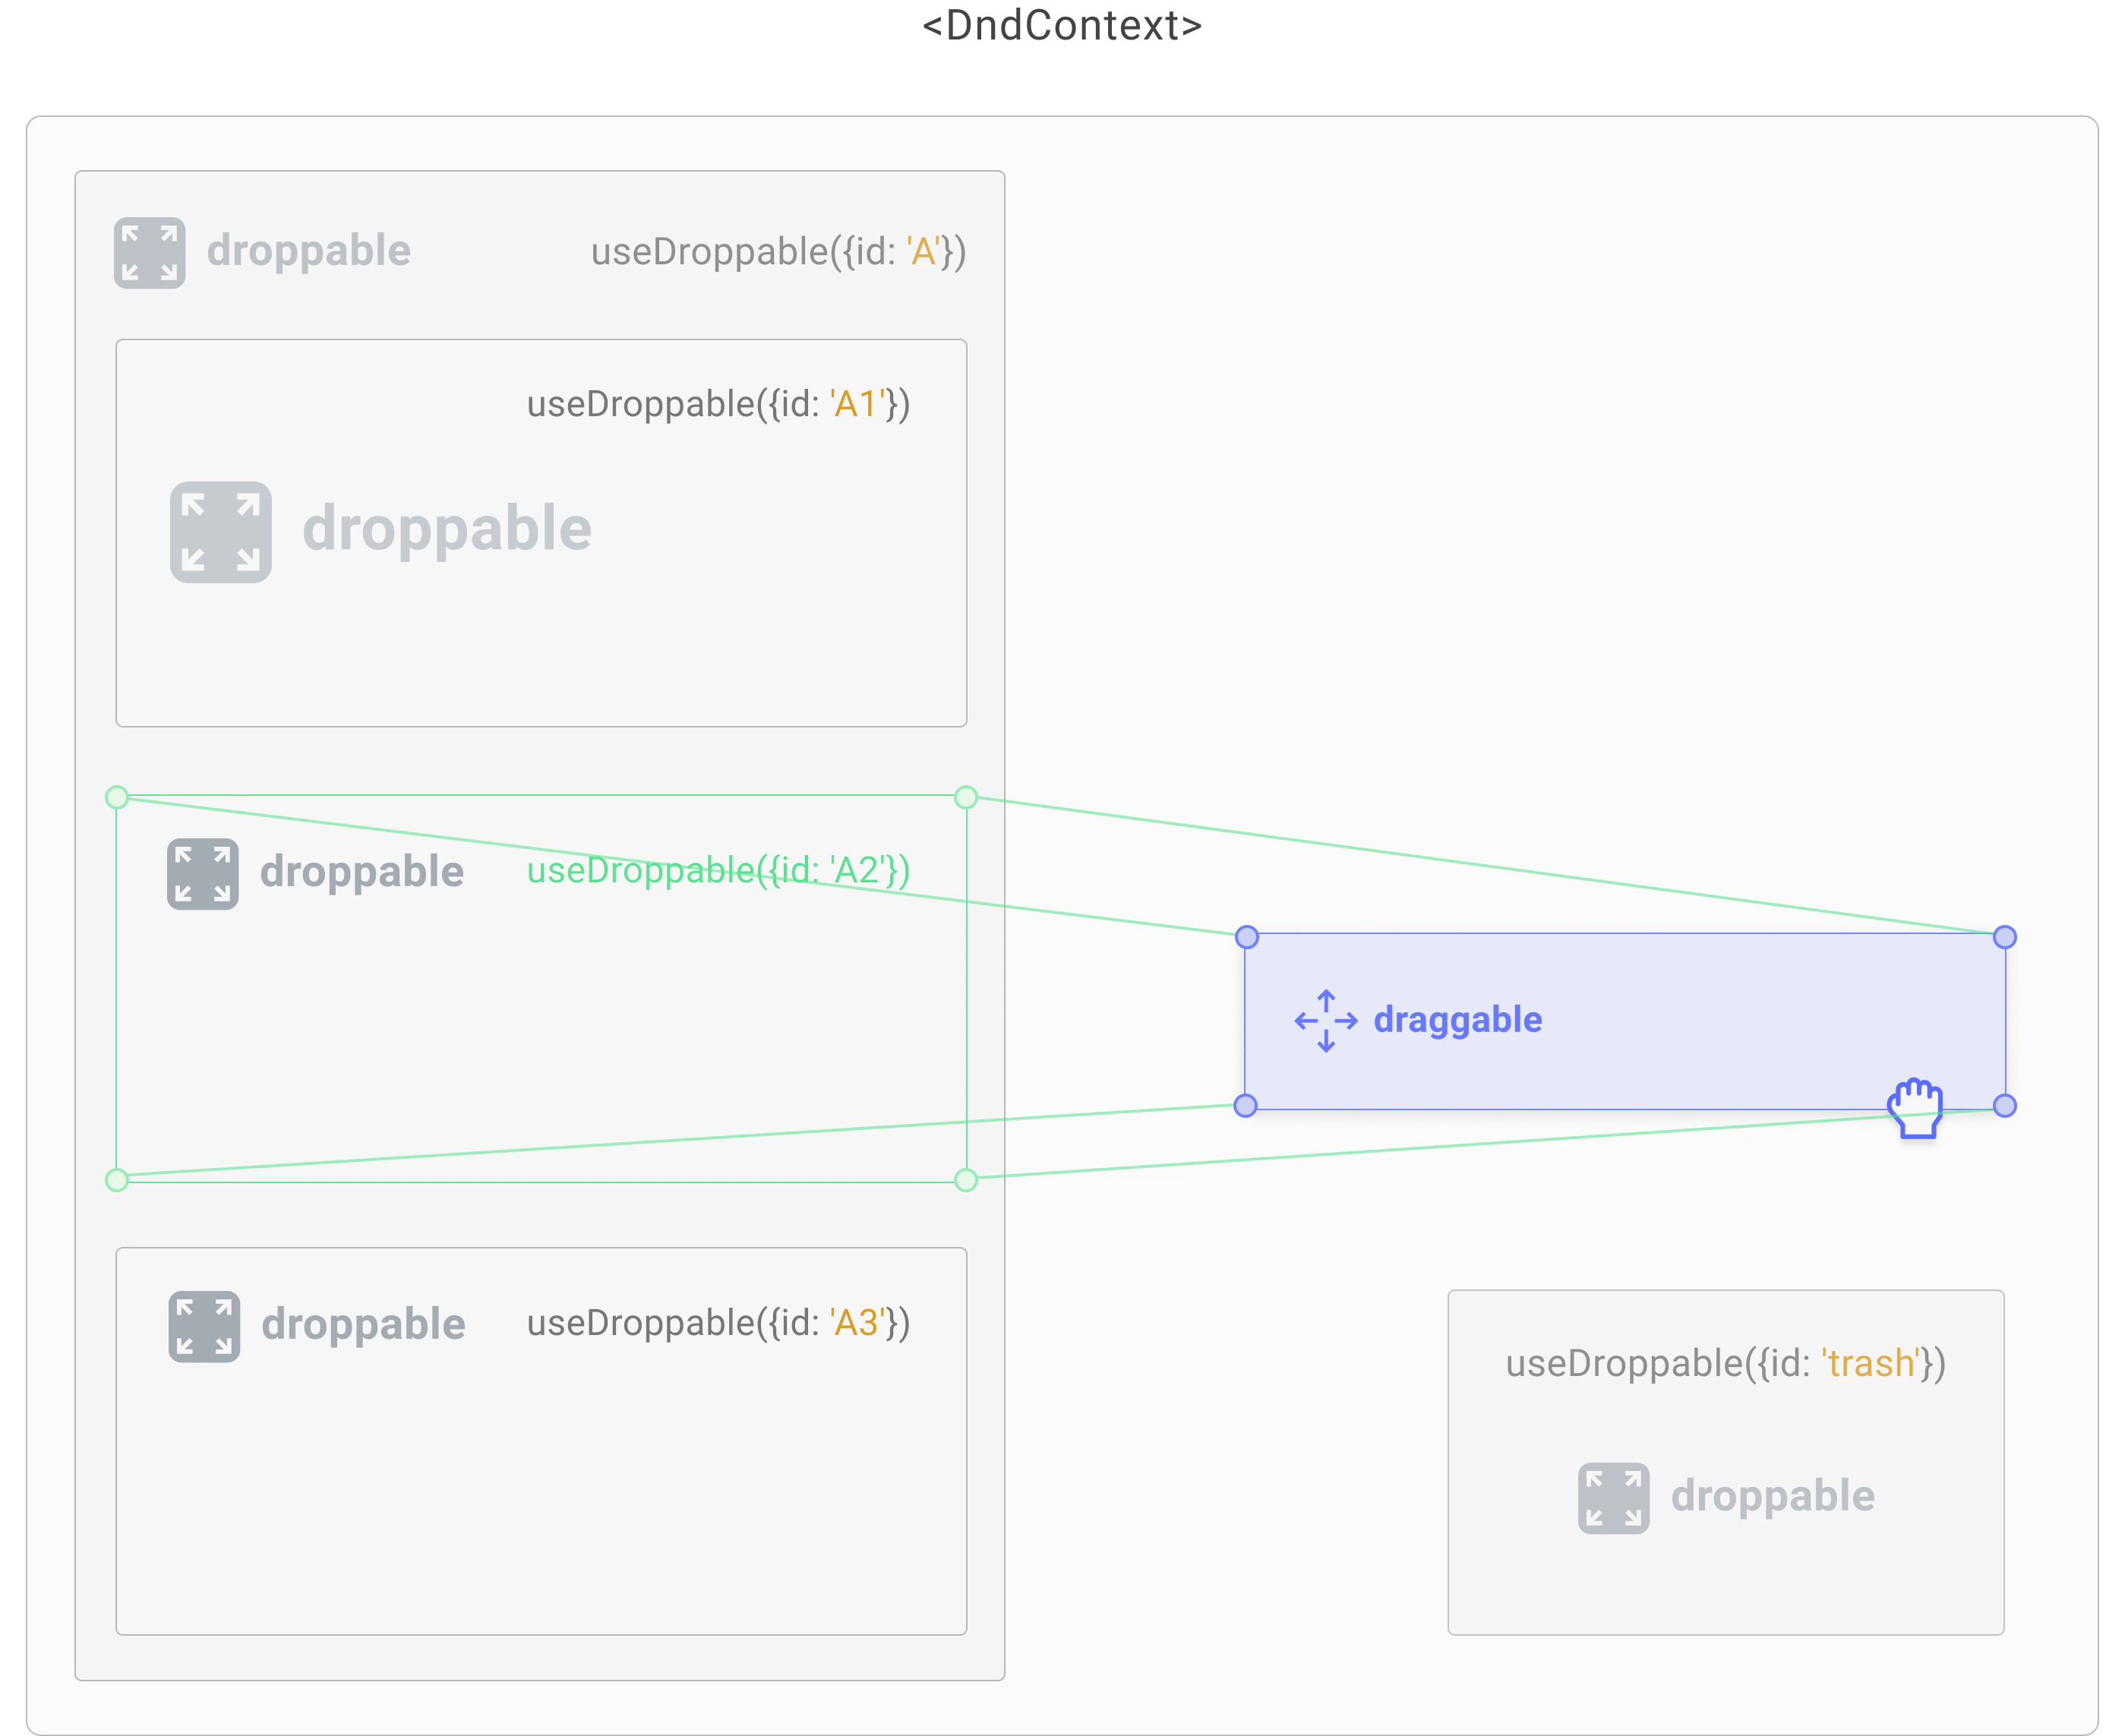Select the green useDroppable({id: 'A2'}) text
The image size is (2125, 1736).
[x=718, y=871]
